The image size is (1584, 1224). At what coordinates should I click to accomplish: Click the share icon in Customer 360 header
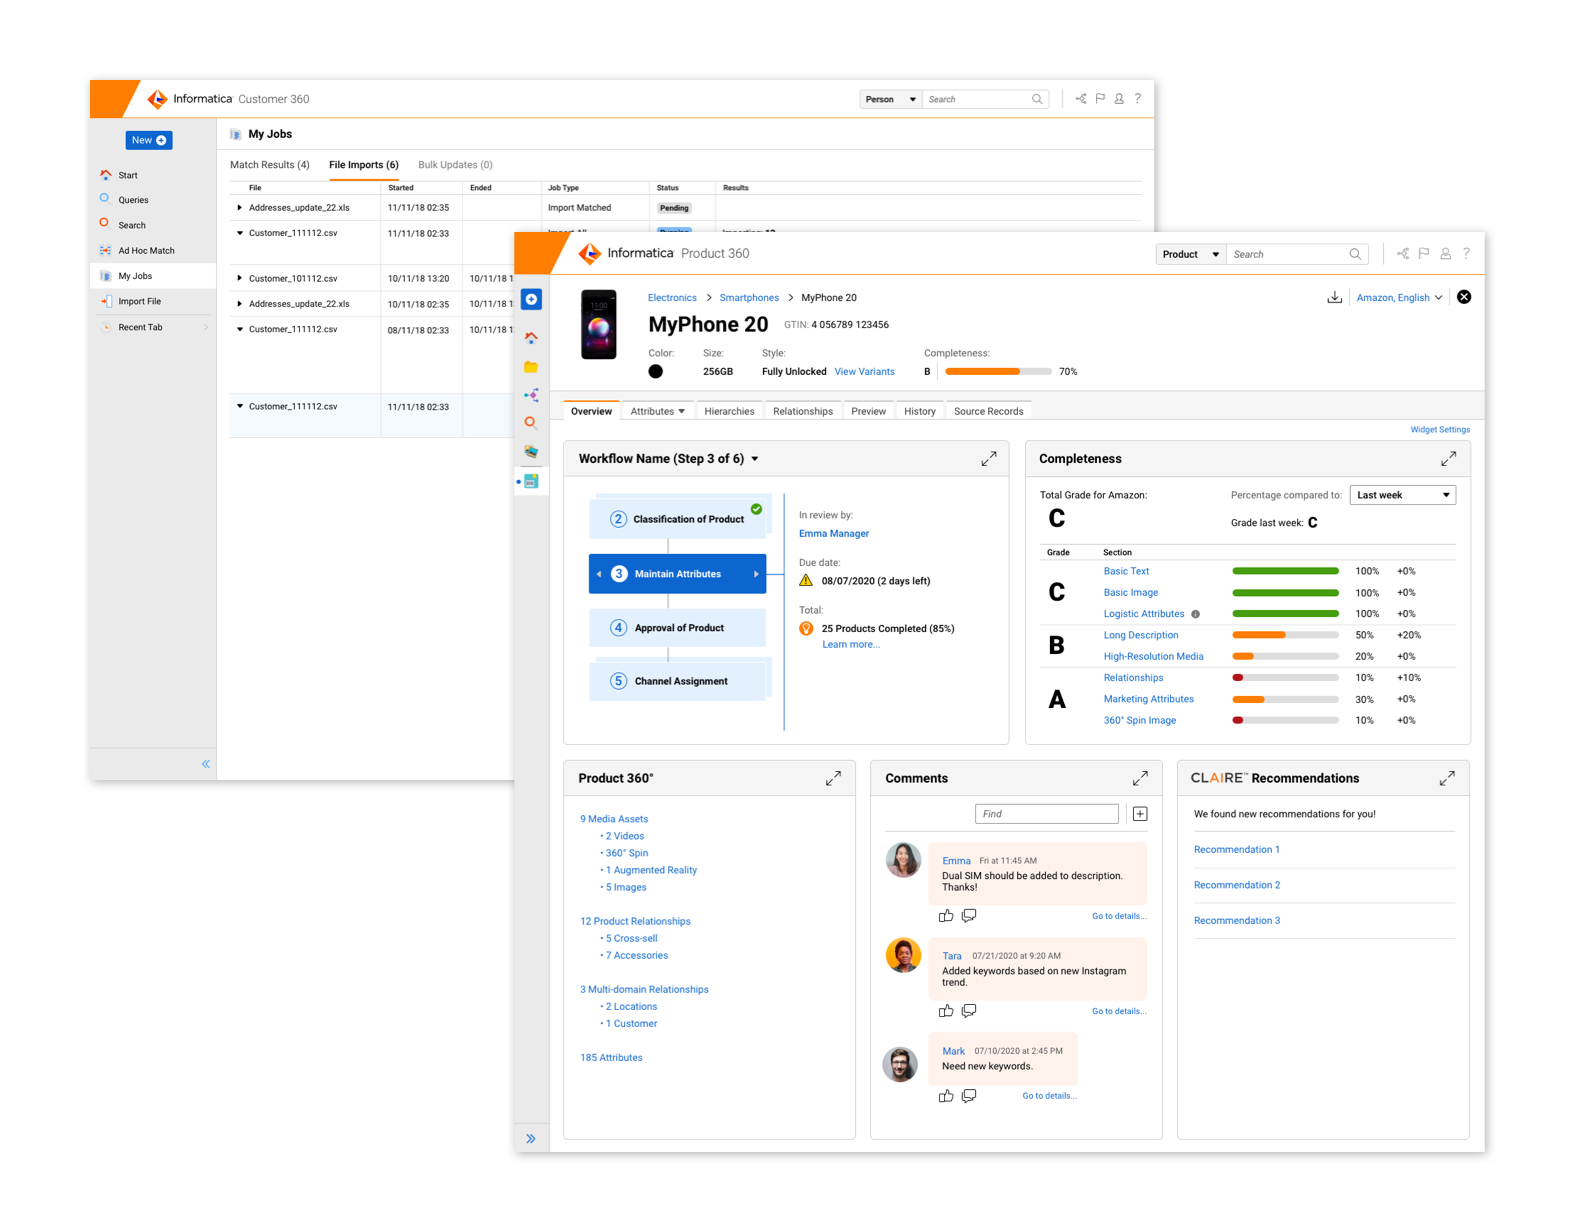1080,99
